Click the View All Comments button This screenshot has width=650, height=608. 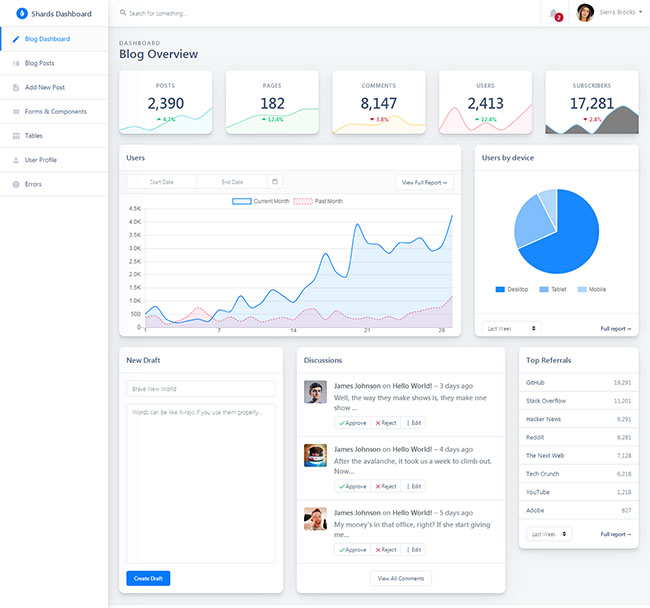(x=401, y=578)
